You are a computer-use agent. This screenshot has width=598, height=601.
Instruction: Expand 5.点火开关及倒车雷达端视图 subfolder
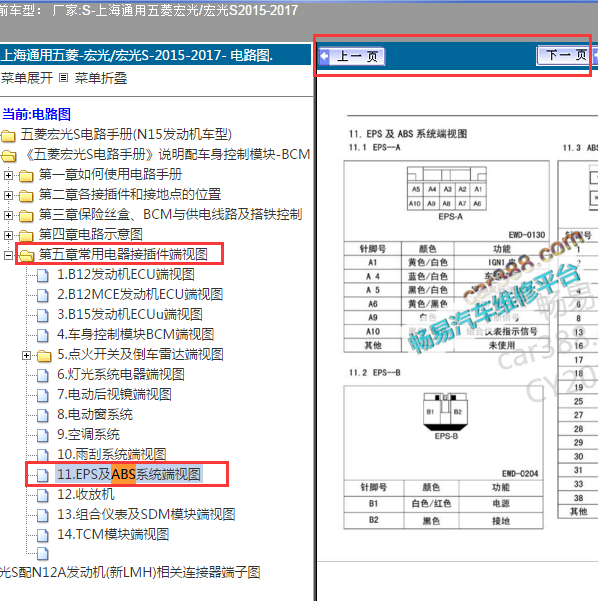pos(26,355)
